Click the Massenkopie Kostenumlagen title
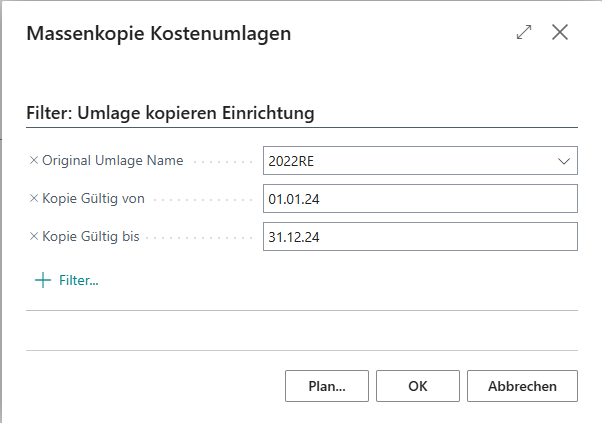The height and width of the screenshot is (423, 602). pos(159,33)
